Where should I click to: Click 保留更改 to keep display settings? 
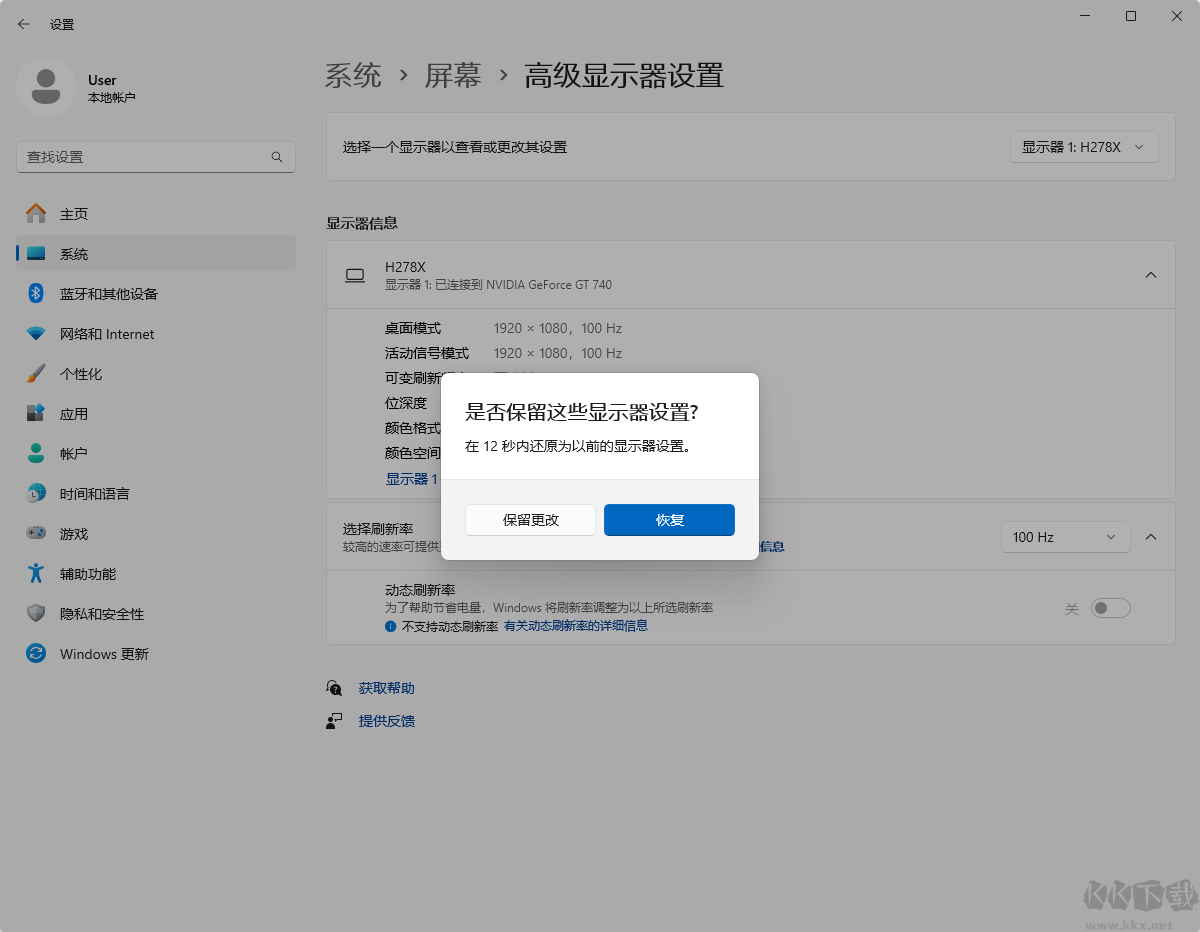click(x=530, y=520)
